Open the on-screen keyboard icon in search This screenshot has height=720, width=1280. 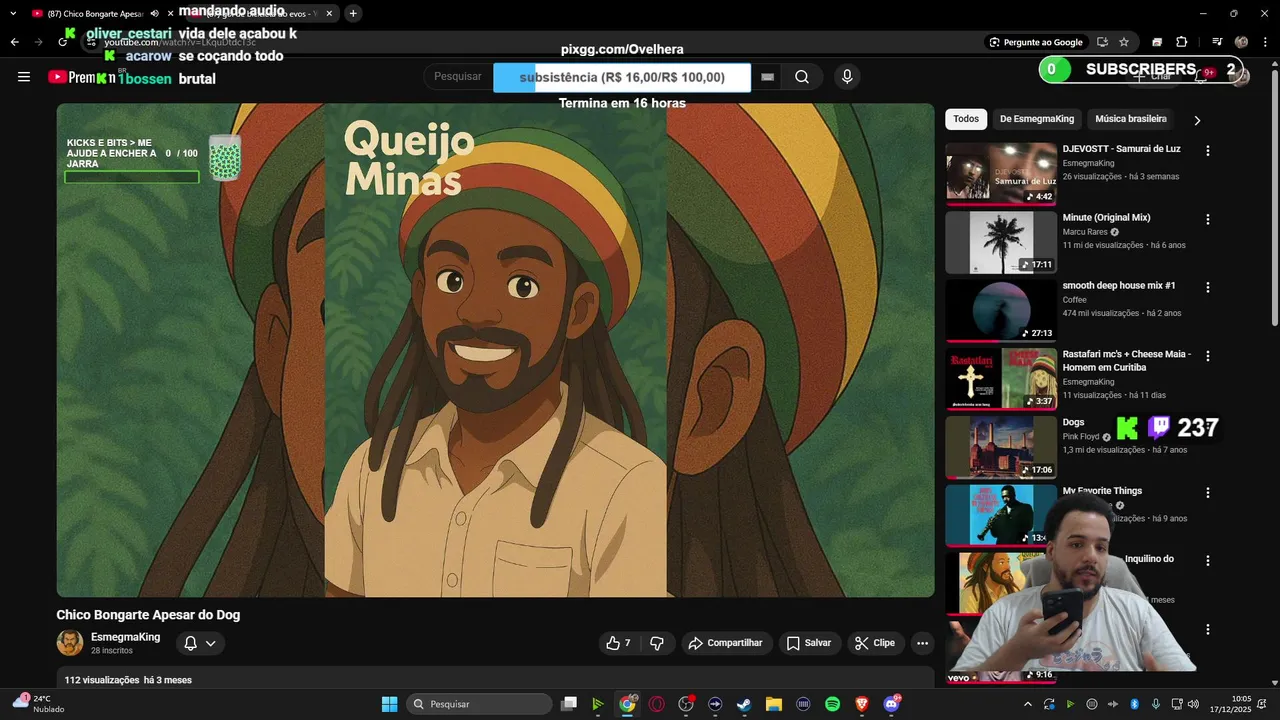tap(767, 77)
